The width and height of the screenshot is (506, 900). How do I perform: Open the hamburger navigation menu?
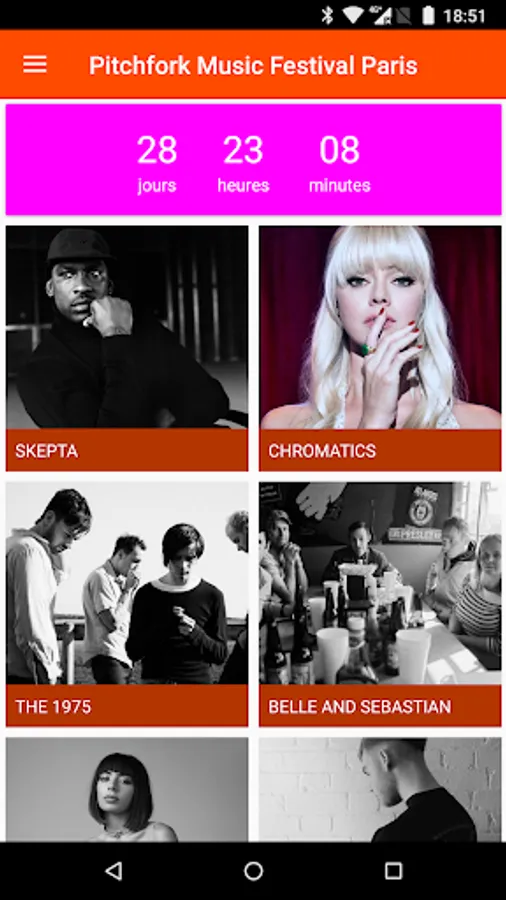tap(34, 65)
